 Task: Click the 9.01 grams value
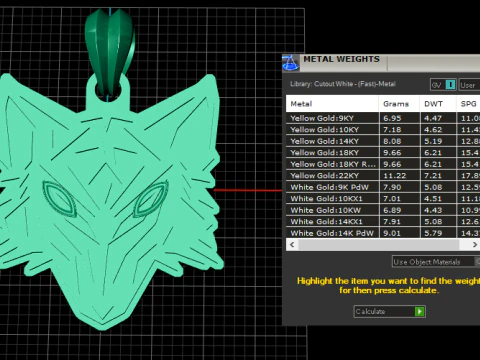pos(392,233)
